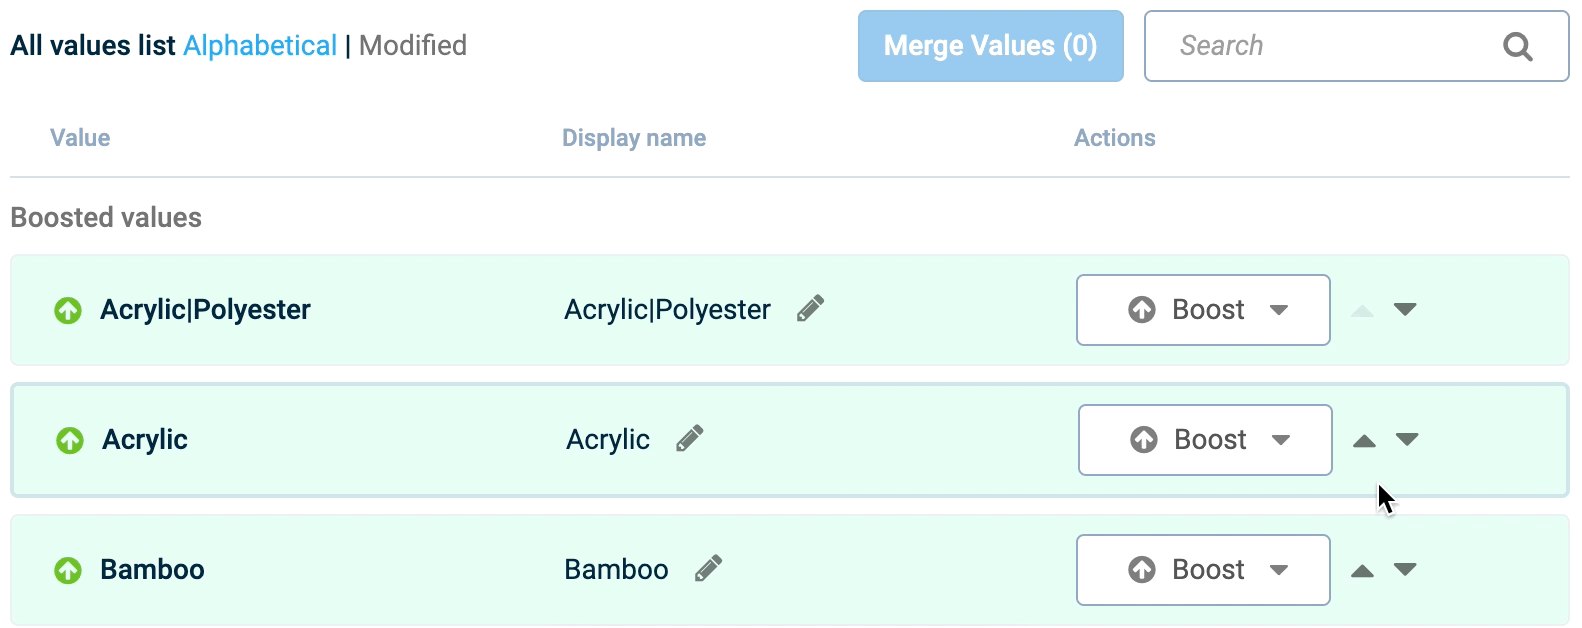The image size is (1582, 628).
Task: Move Acrylic|Polyester down with the down arrow
Action: pyautogui.click(x=1405, y=310)
